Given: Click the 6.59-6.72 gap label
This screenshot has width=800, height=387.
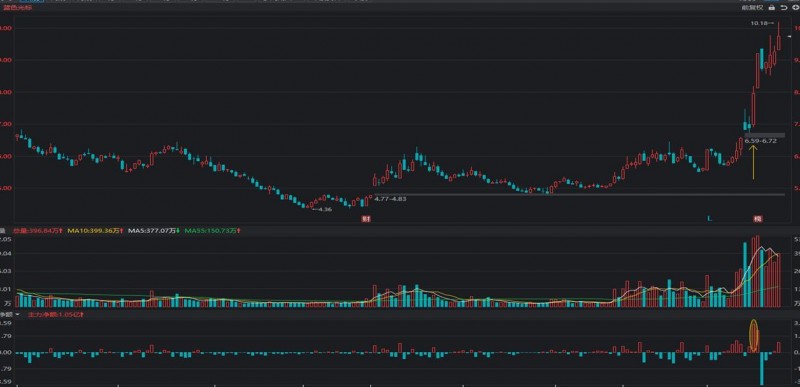Looking at the screenshot, I should click(x=761, y=141).
